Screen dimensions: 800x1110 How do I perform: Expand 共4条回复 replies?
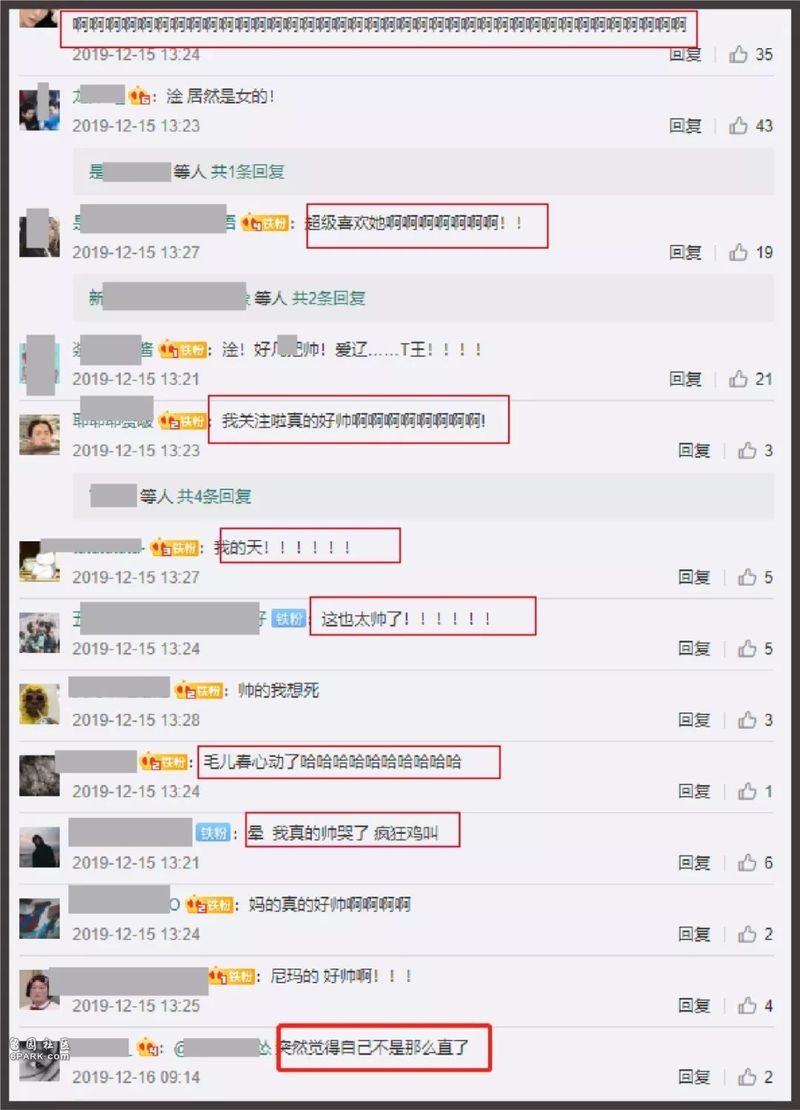(214, 496)
